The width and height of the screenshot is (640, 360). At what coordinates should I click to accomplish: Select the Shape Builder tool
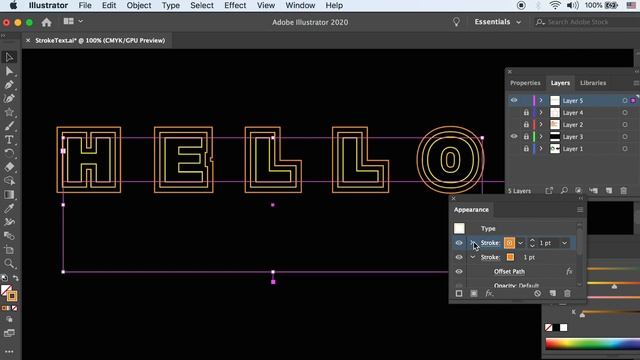tap(9, 181)
